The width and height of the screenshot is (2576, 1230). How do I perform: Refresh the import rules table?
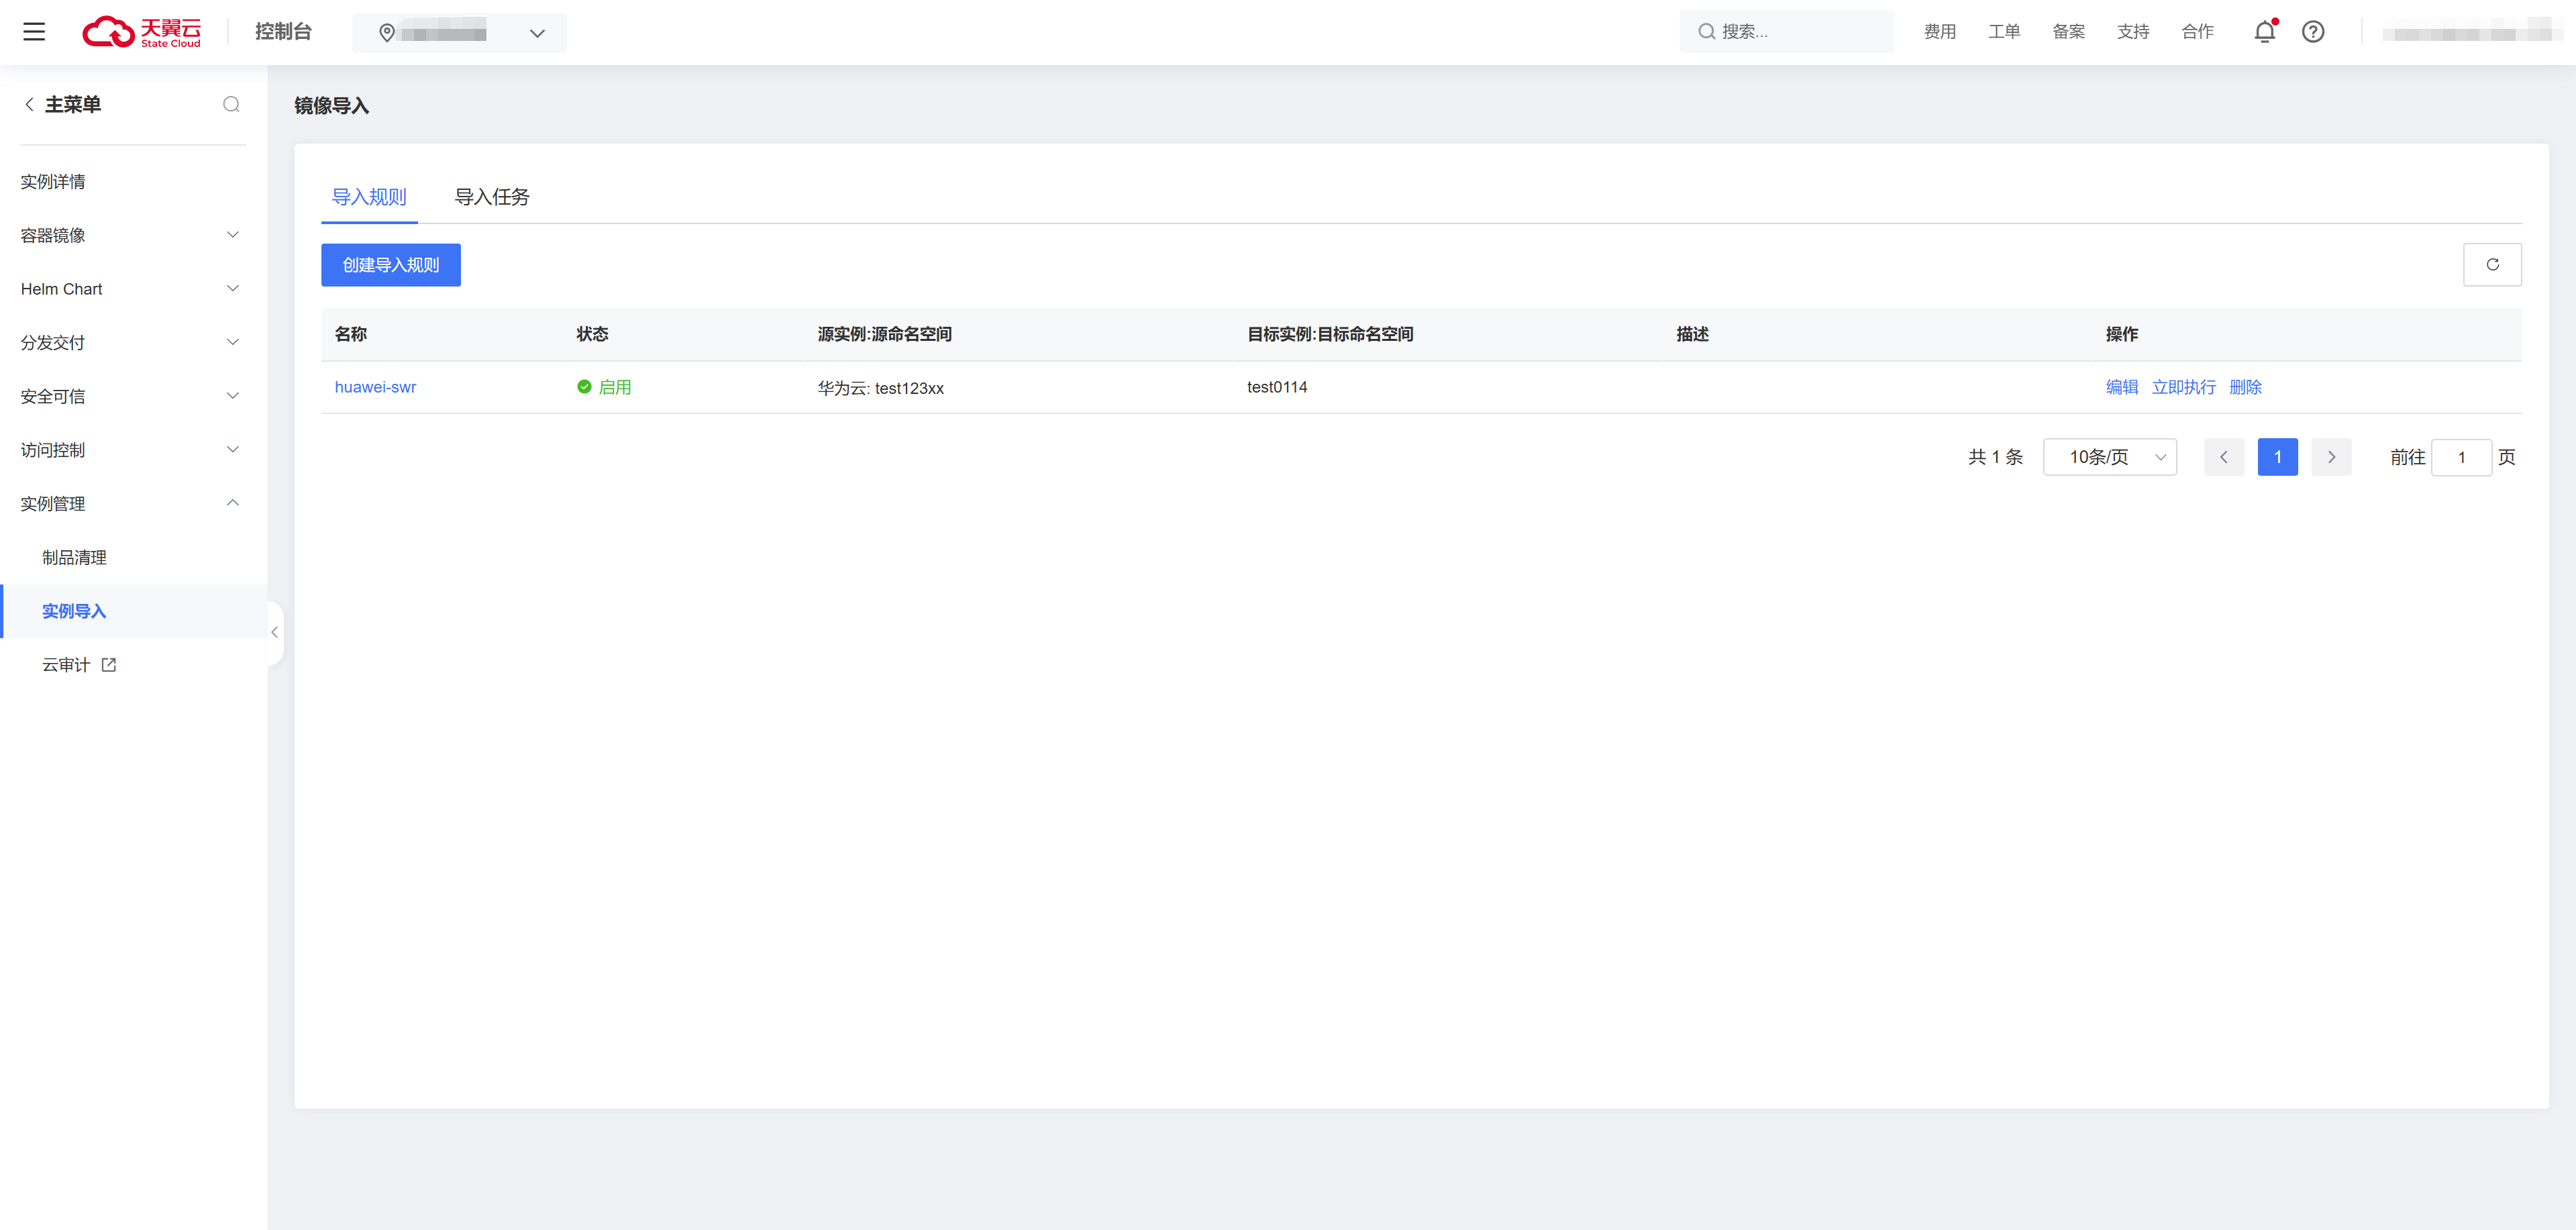coord(2492,265)
